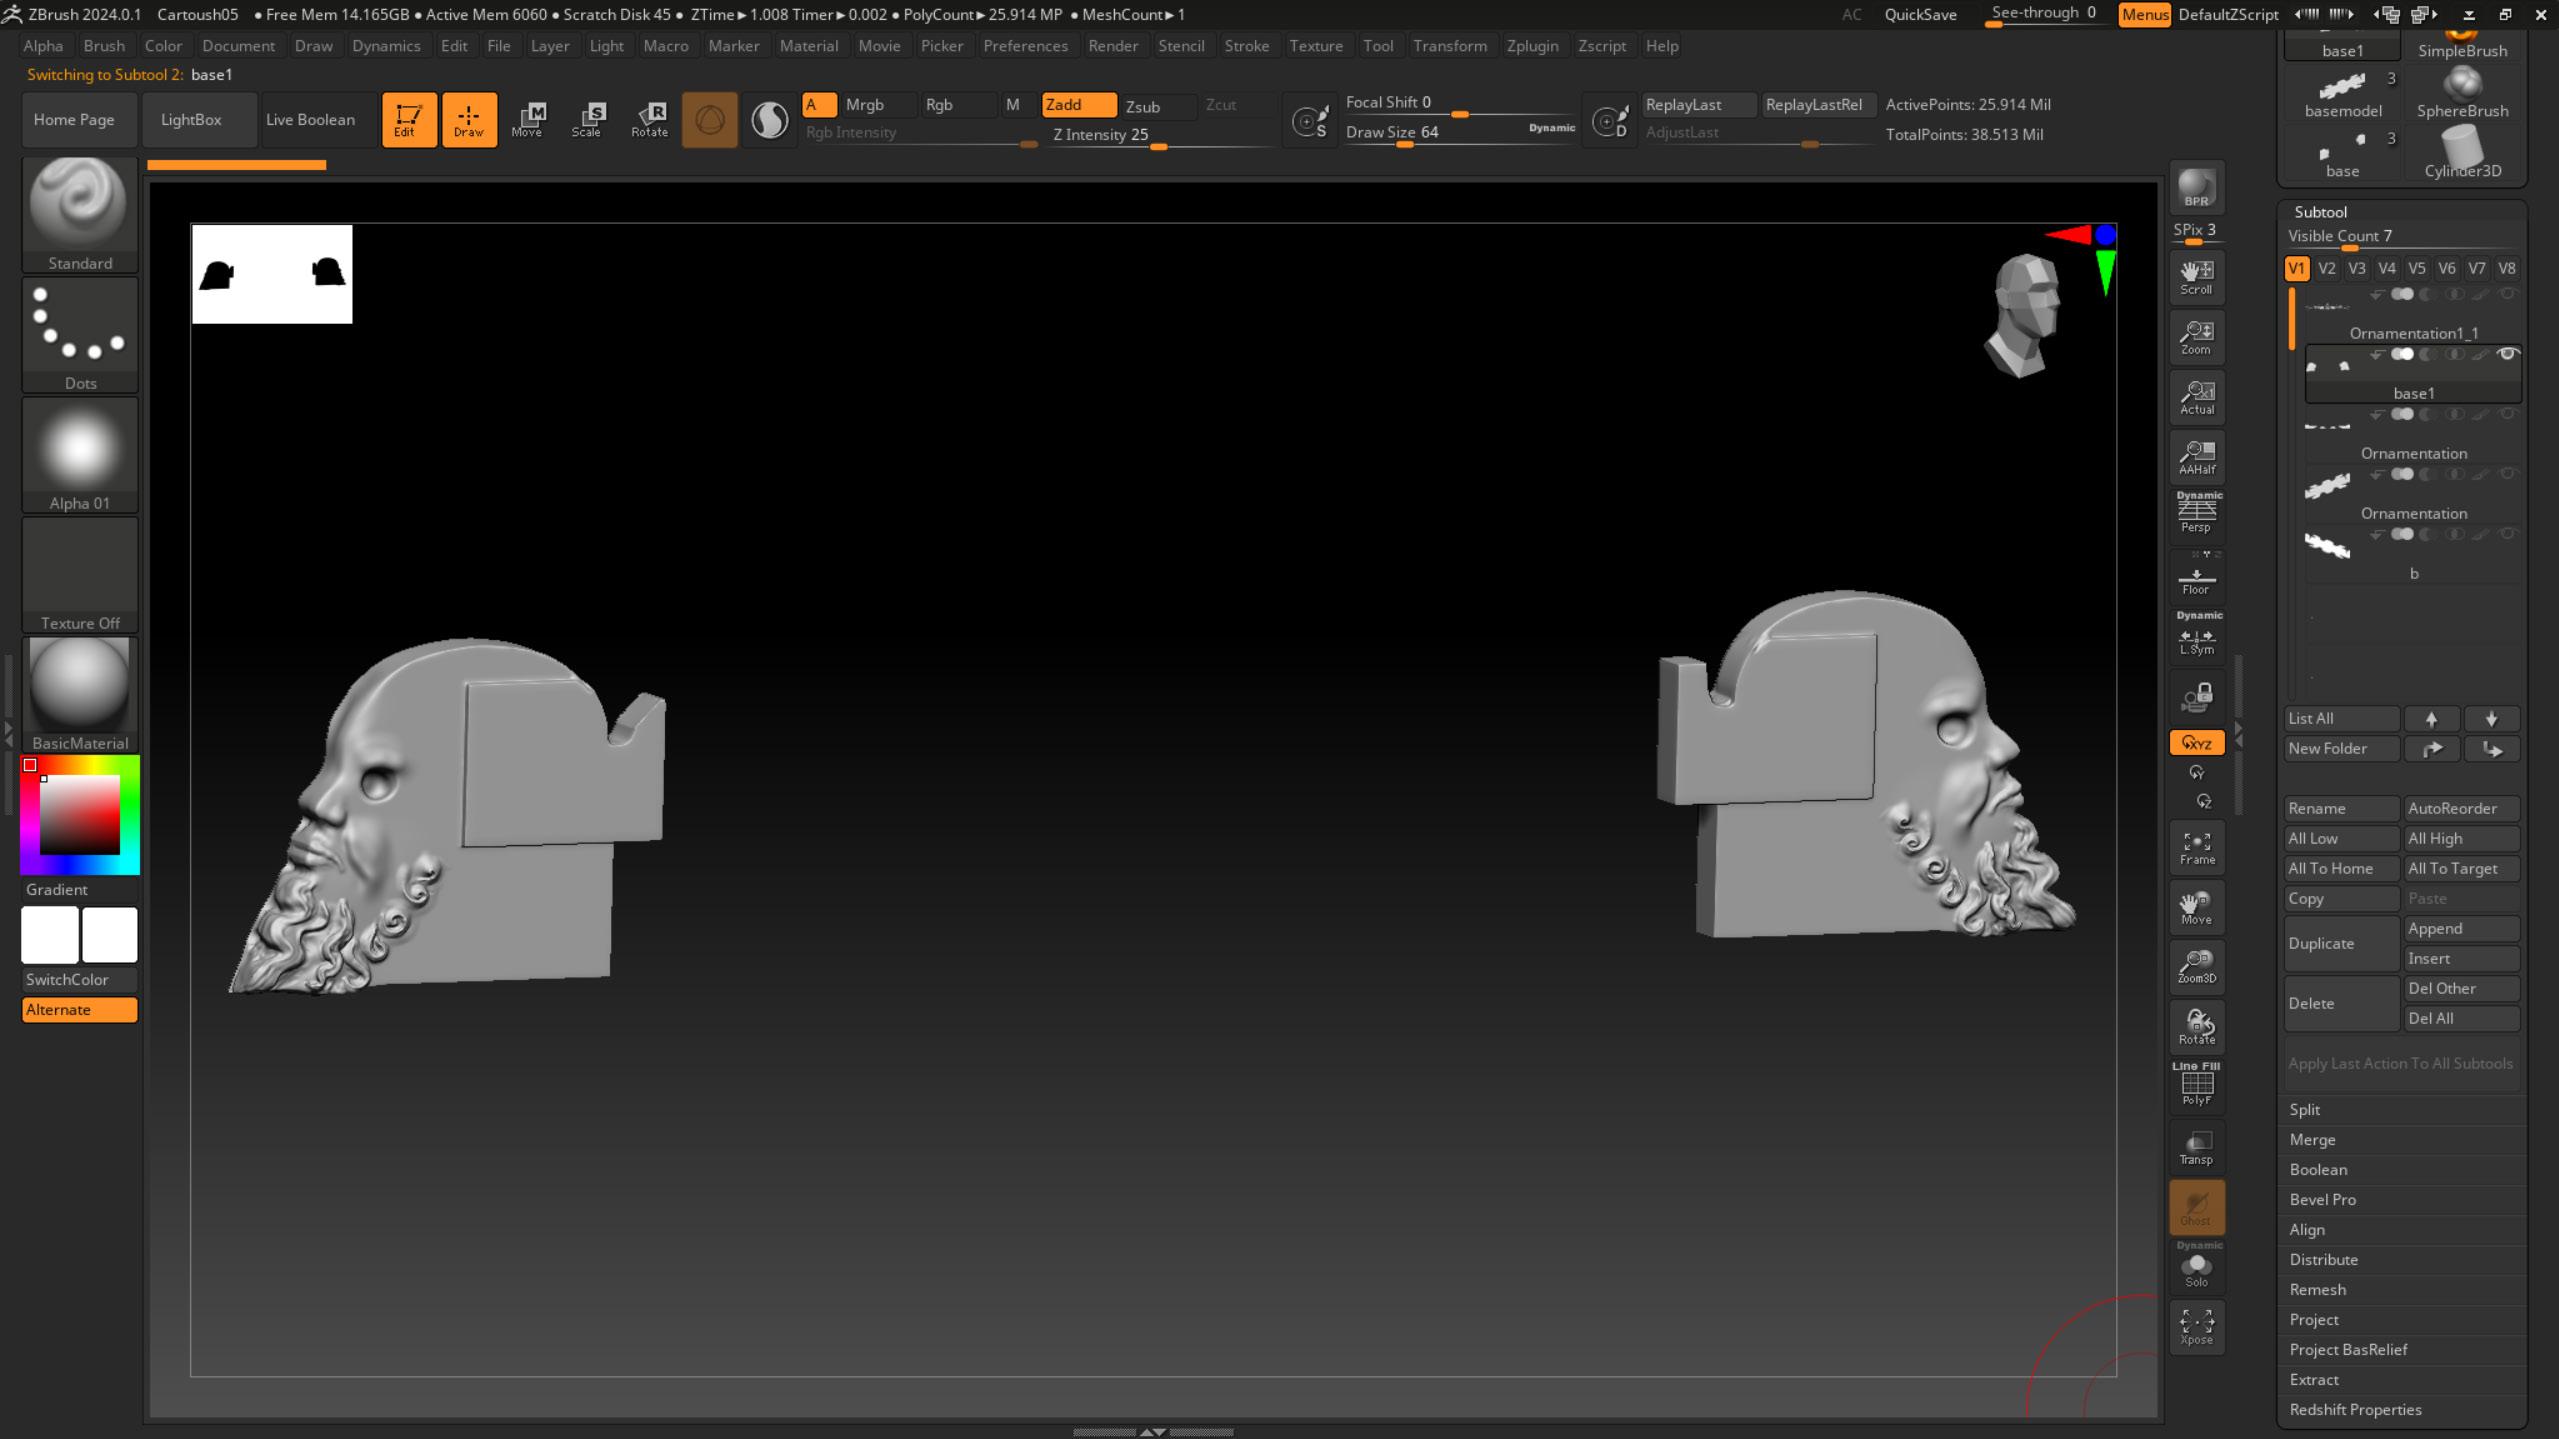The height and width of the screenshot is (1439, 2559).
Task: Activate the Rotate gizmo tool
Action: [649, 119]
